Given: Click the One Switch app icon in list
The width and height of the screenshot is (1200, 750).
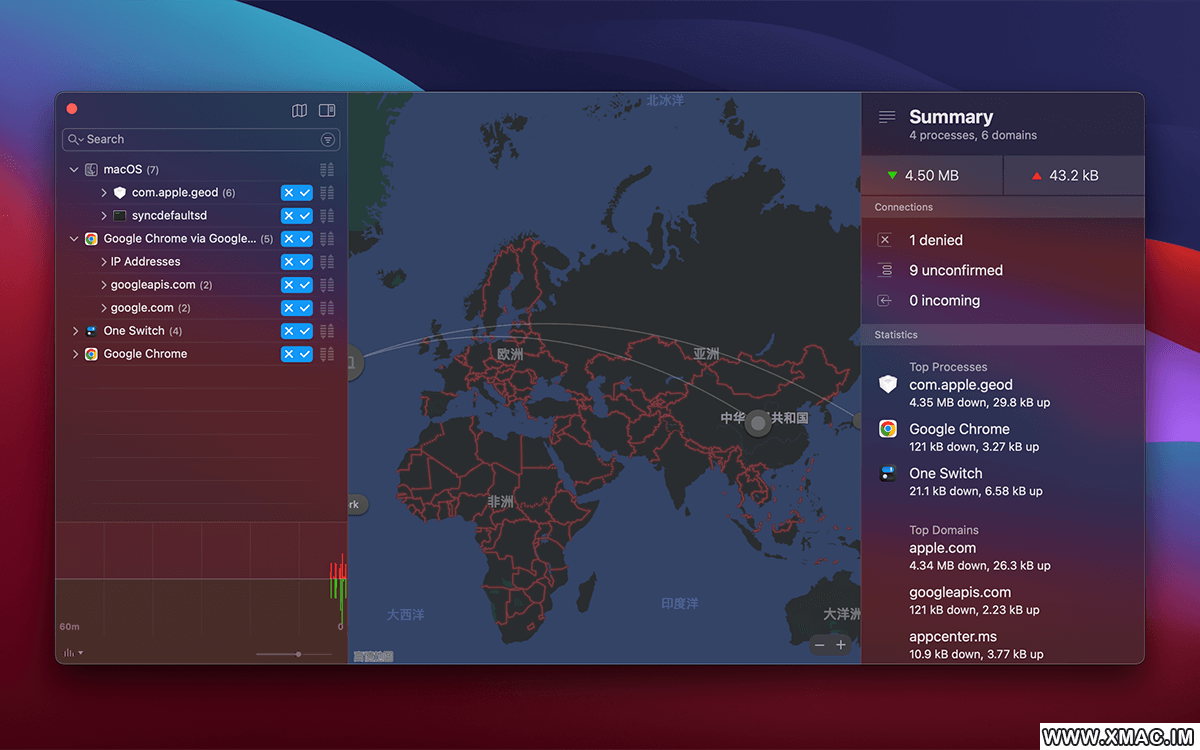Looking at the screenshot, I should point(91,331).
